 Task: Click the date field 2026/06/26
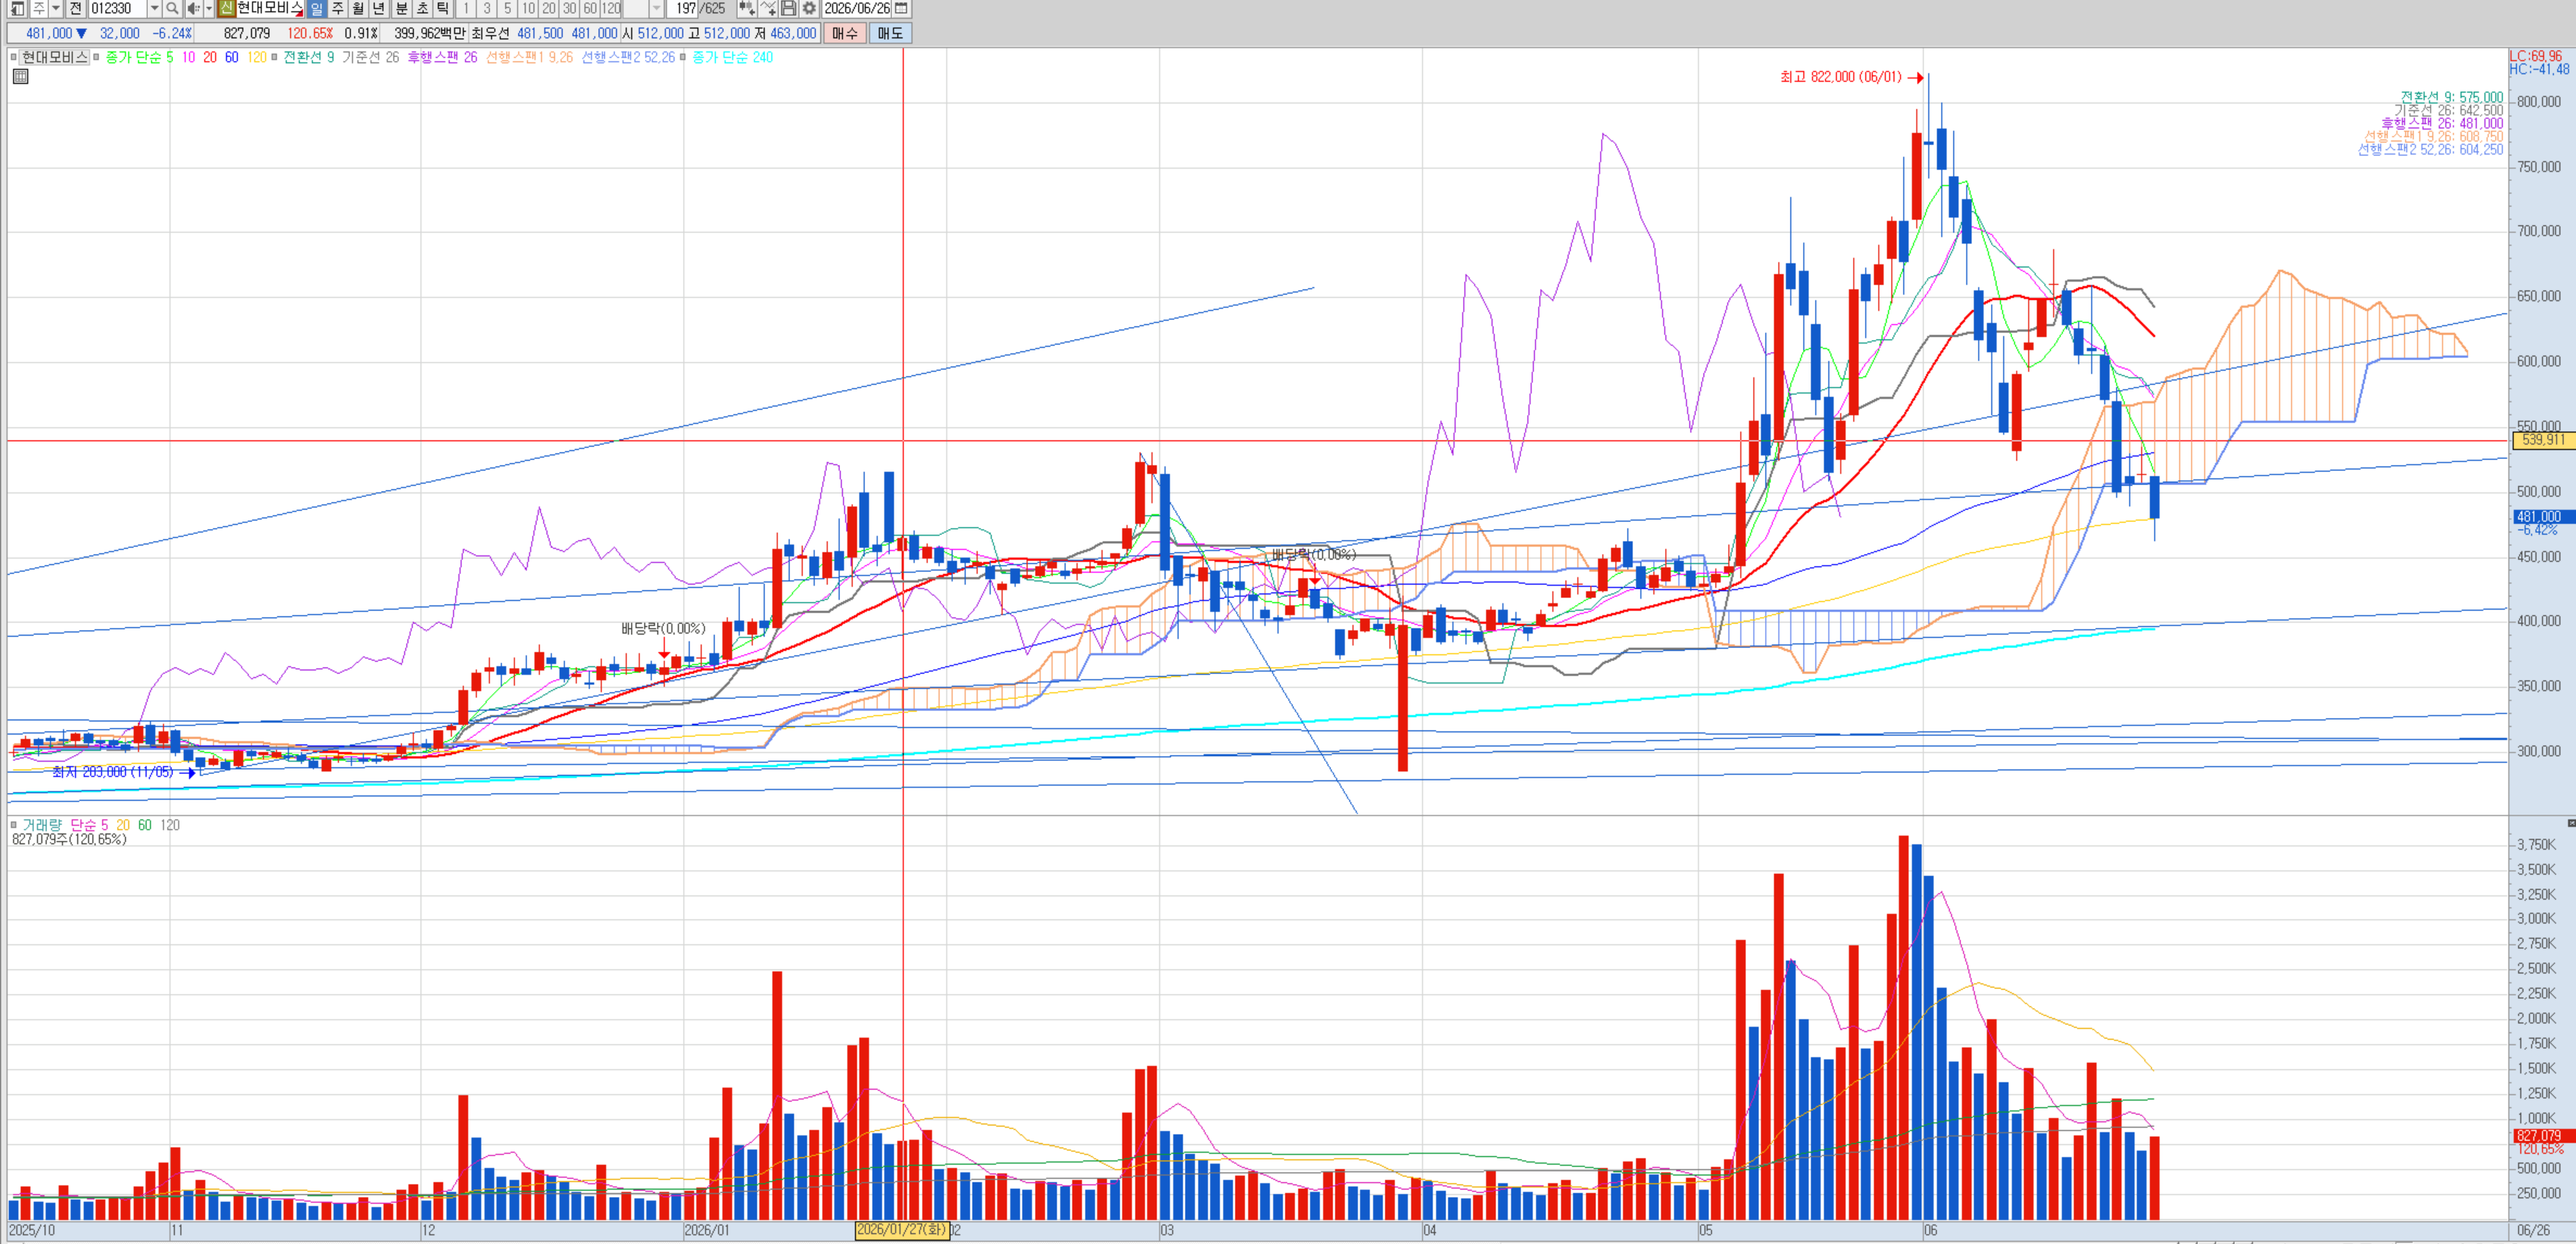tap(857, 8)
